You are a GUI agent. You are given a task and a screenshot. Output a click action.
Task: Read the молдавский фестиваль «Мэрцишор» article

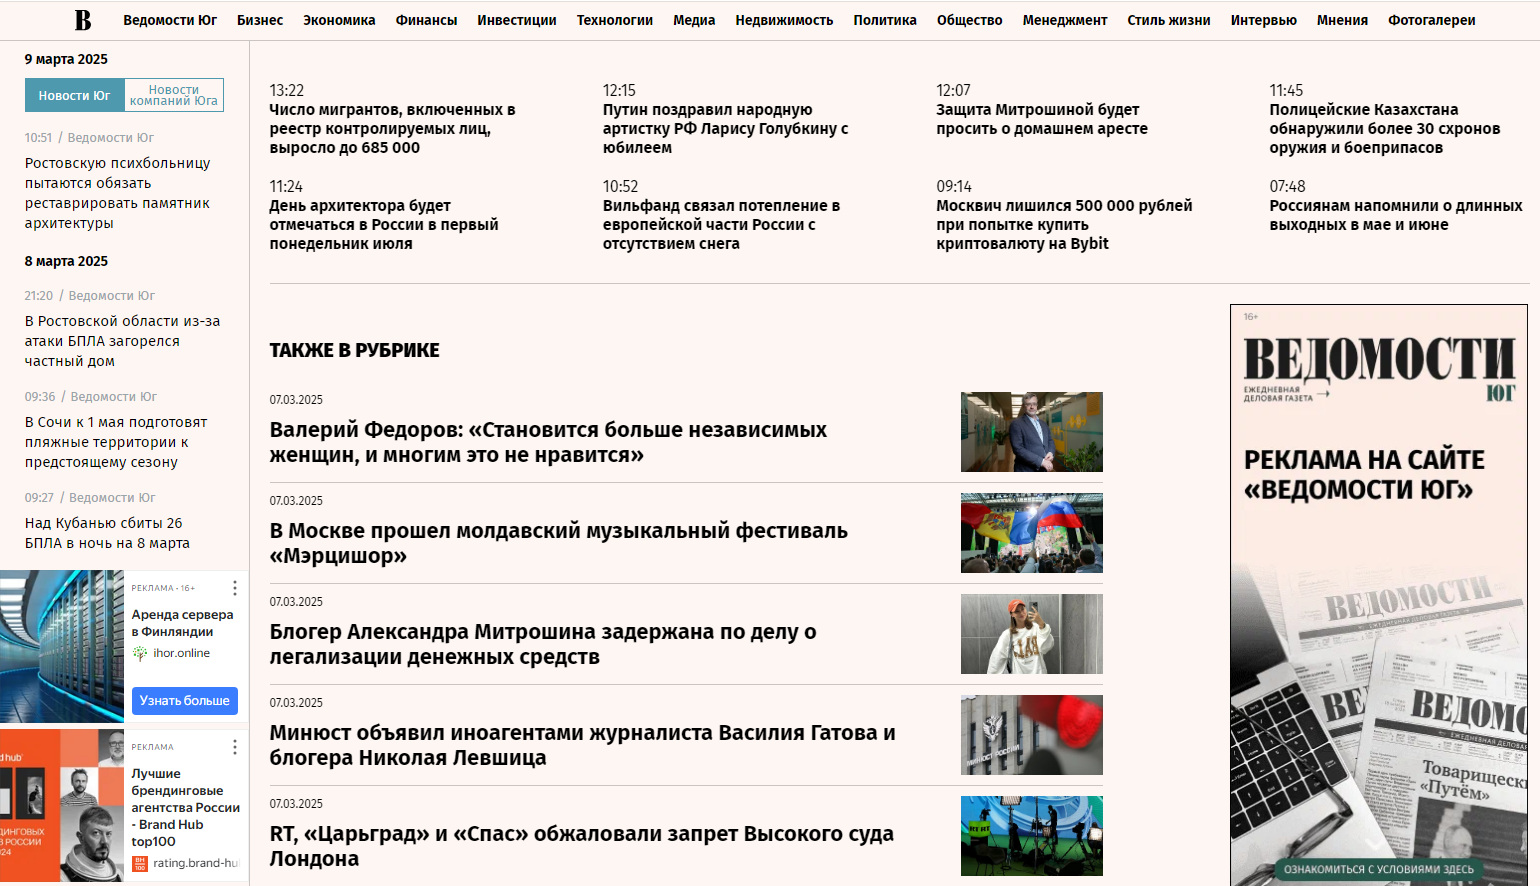[558, 543]
